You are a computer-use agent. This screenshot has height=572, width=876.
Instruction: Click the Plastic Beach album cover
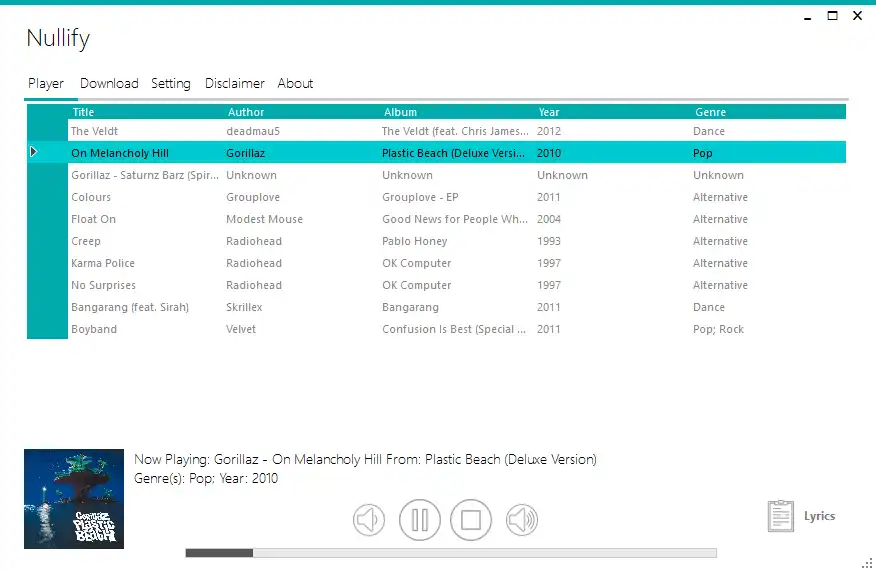tap(74, 499)
